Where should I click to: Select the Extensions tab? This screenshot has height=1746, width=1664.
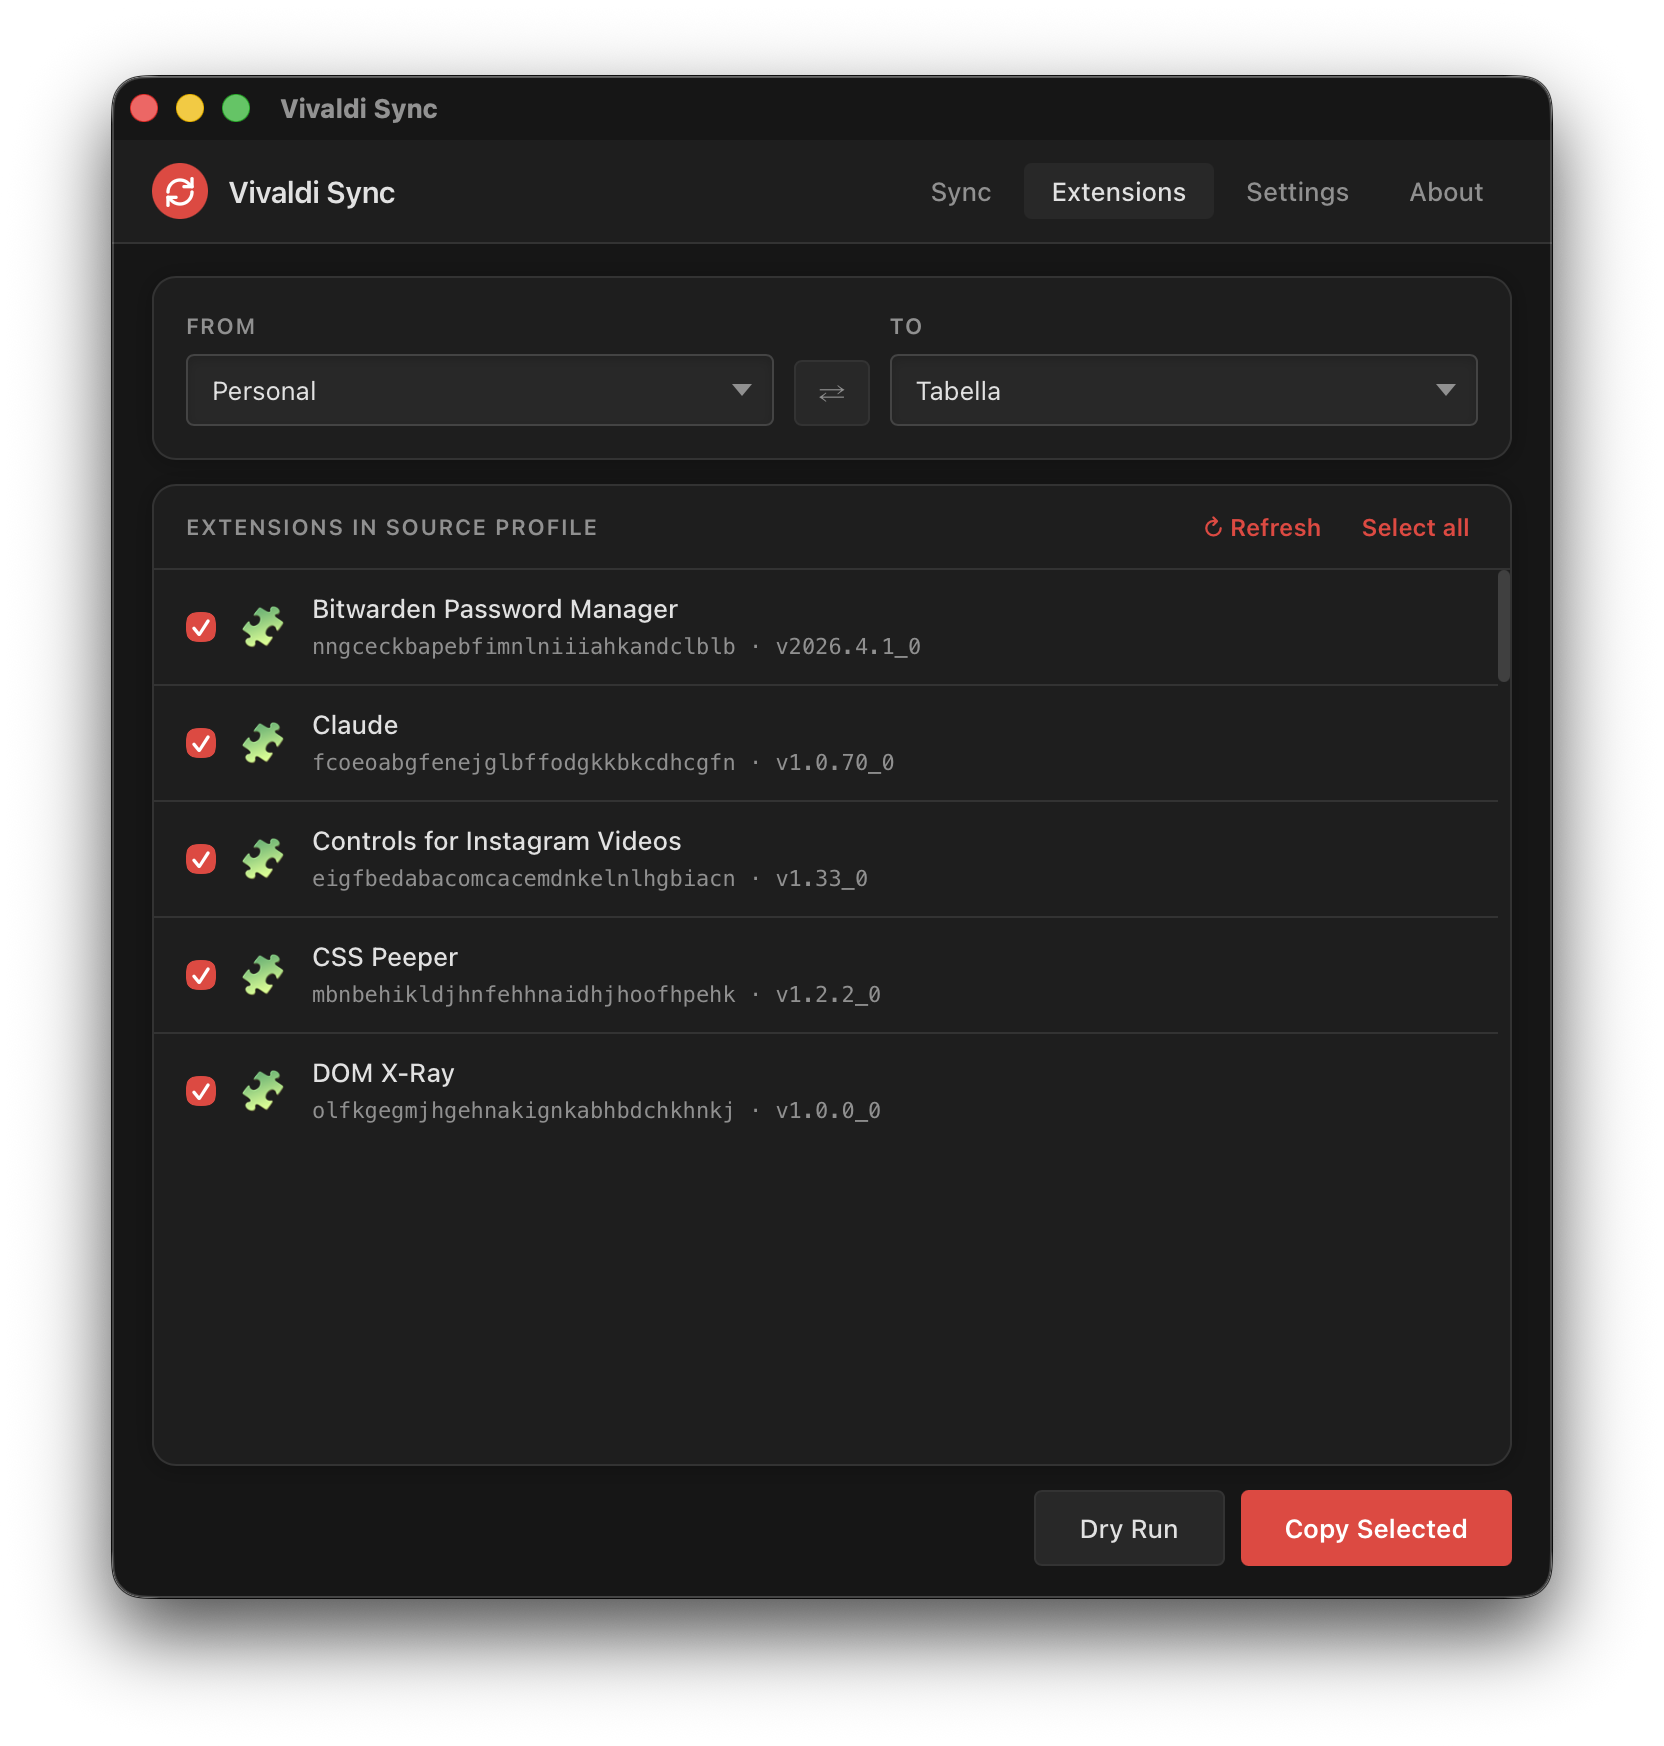point(1118,192)
